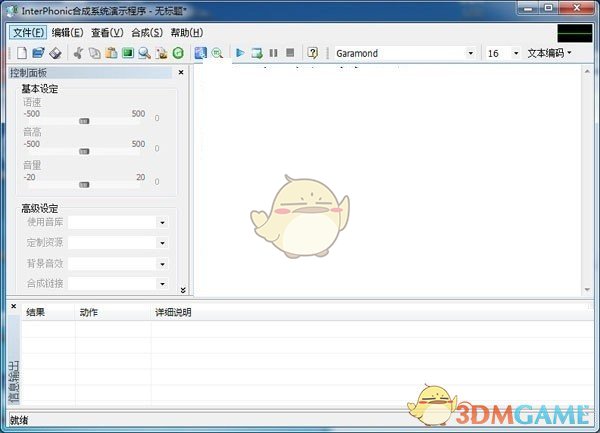Stop playback with the stop square icon
The height and width of the screenshot is (433, 600).
(x=290, y=52)
